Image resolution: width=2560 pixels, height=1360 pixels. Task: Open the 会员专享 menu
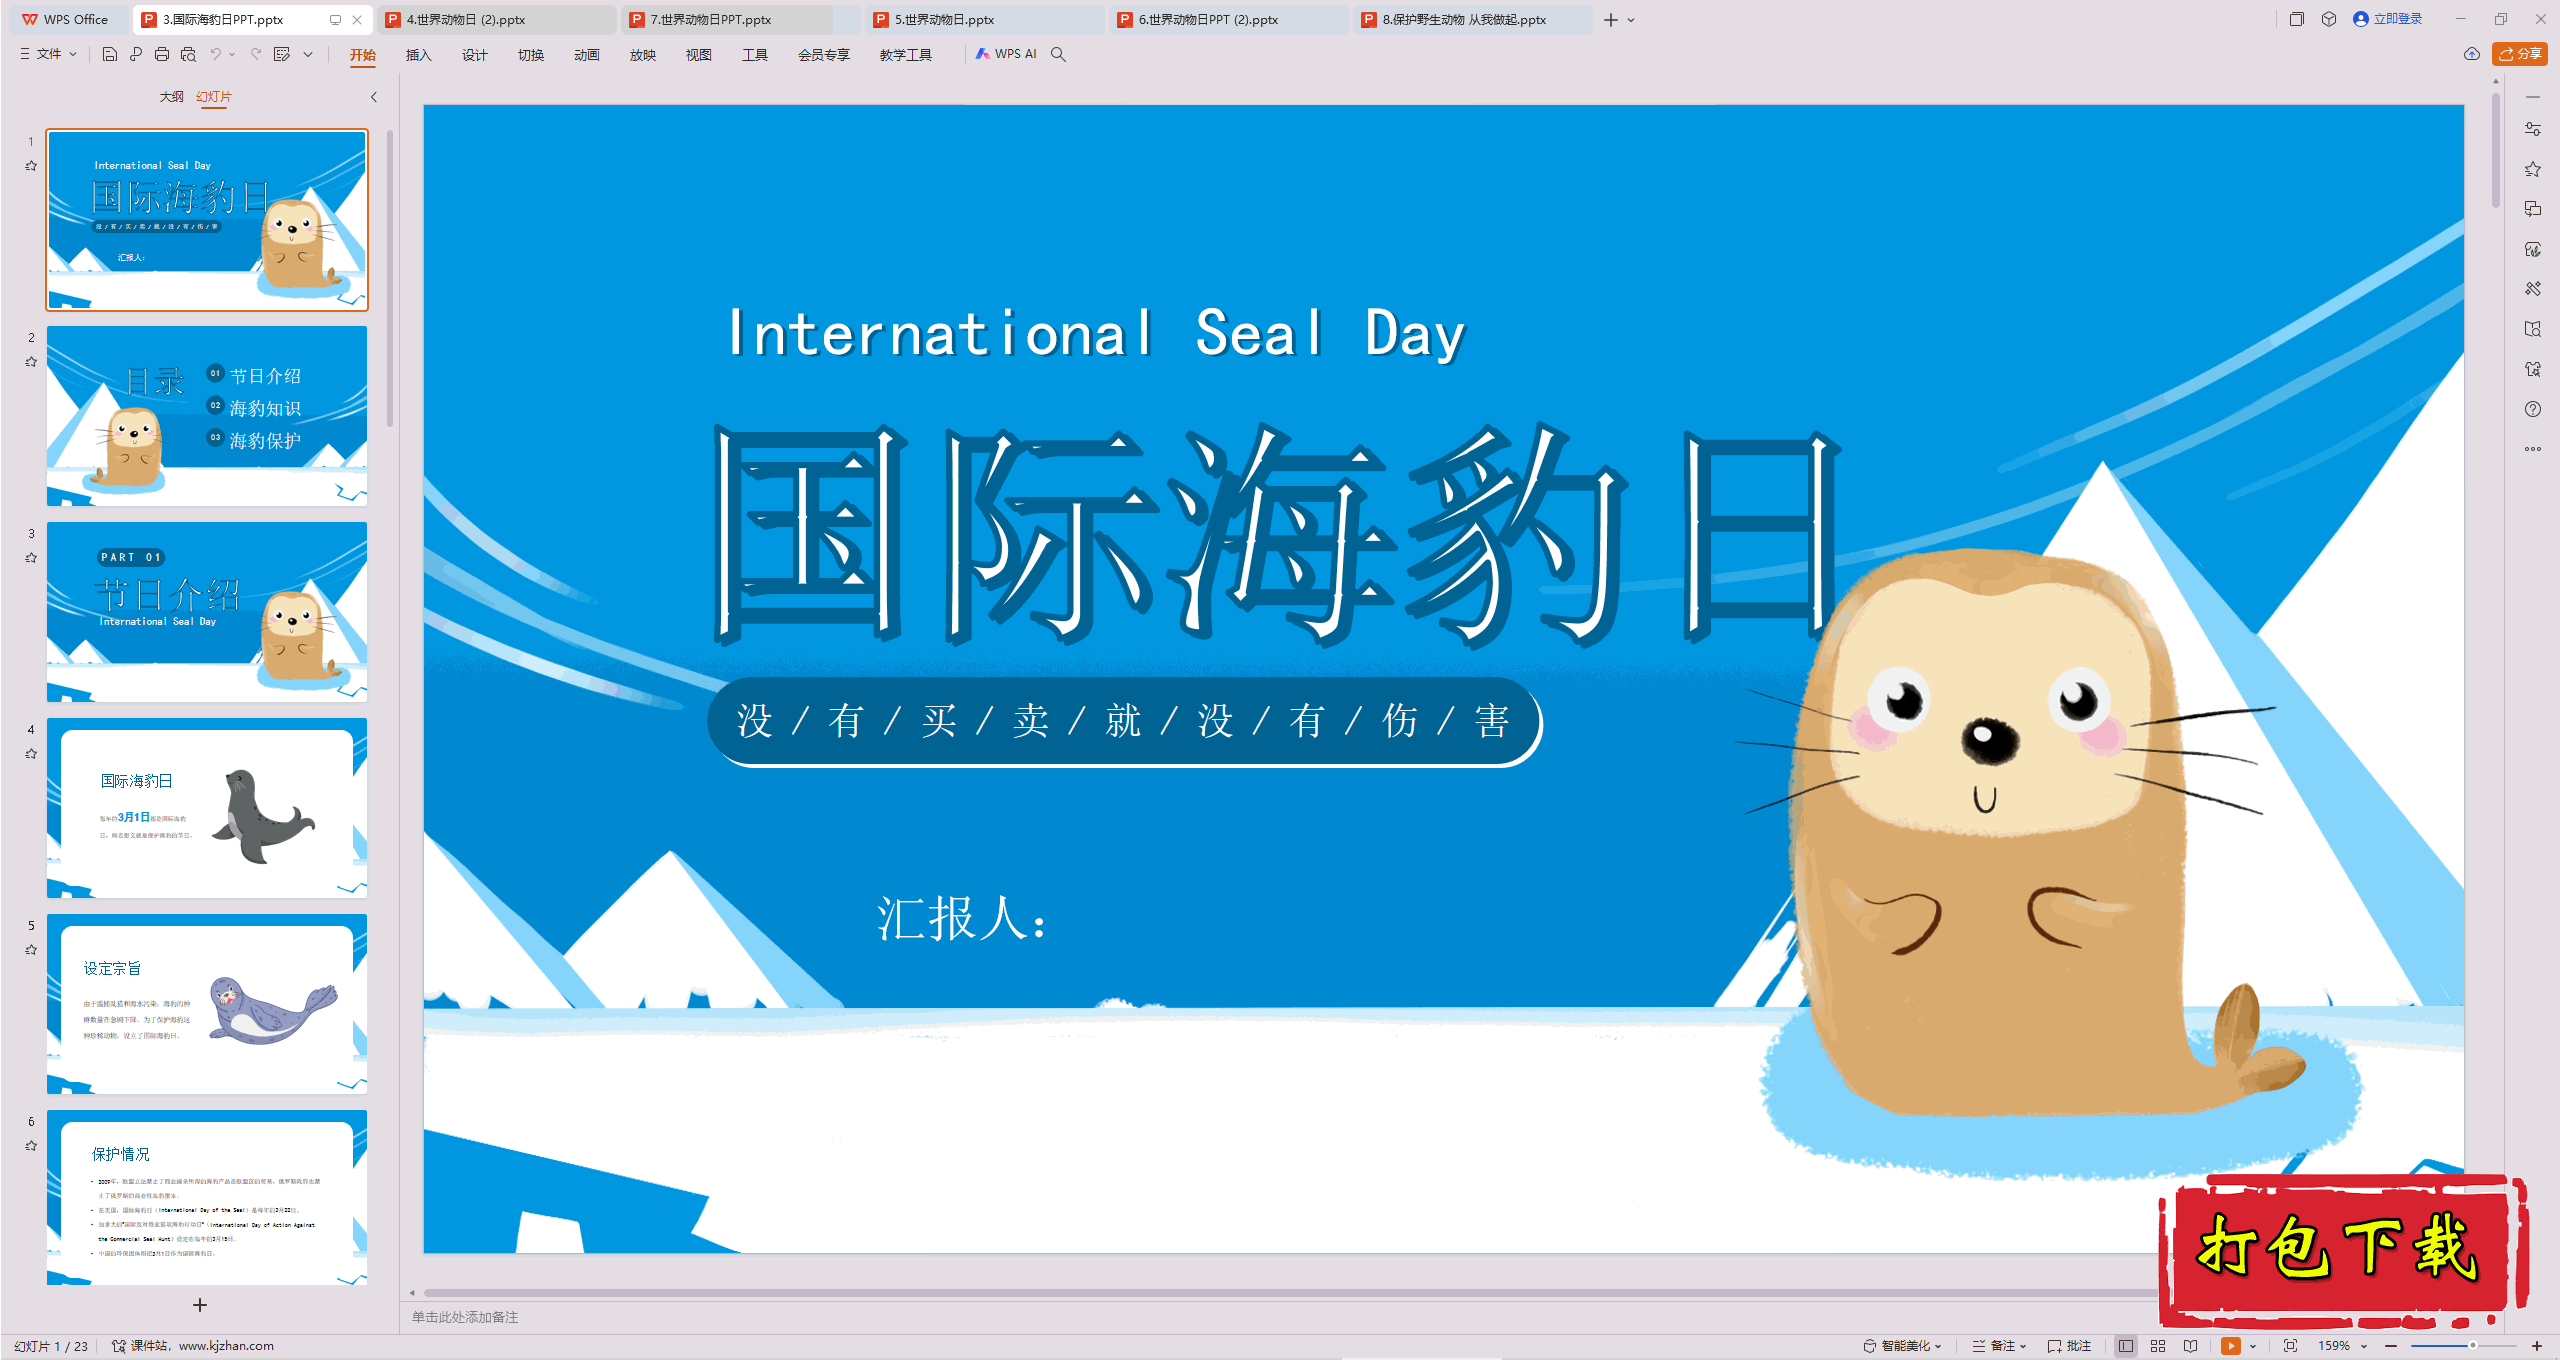click(823, 55)
